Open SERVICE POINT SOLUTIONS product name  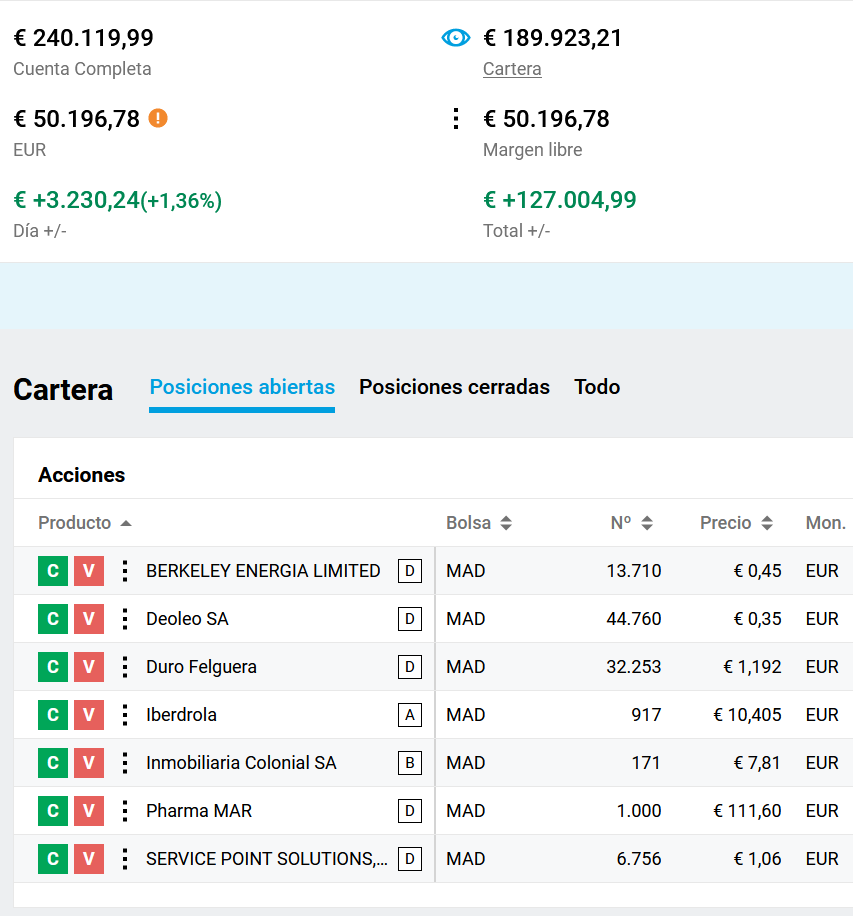tap(266, 858)
